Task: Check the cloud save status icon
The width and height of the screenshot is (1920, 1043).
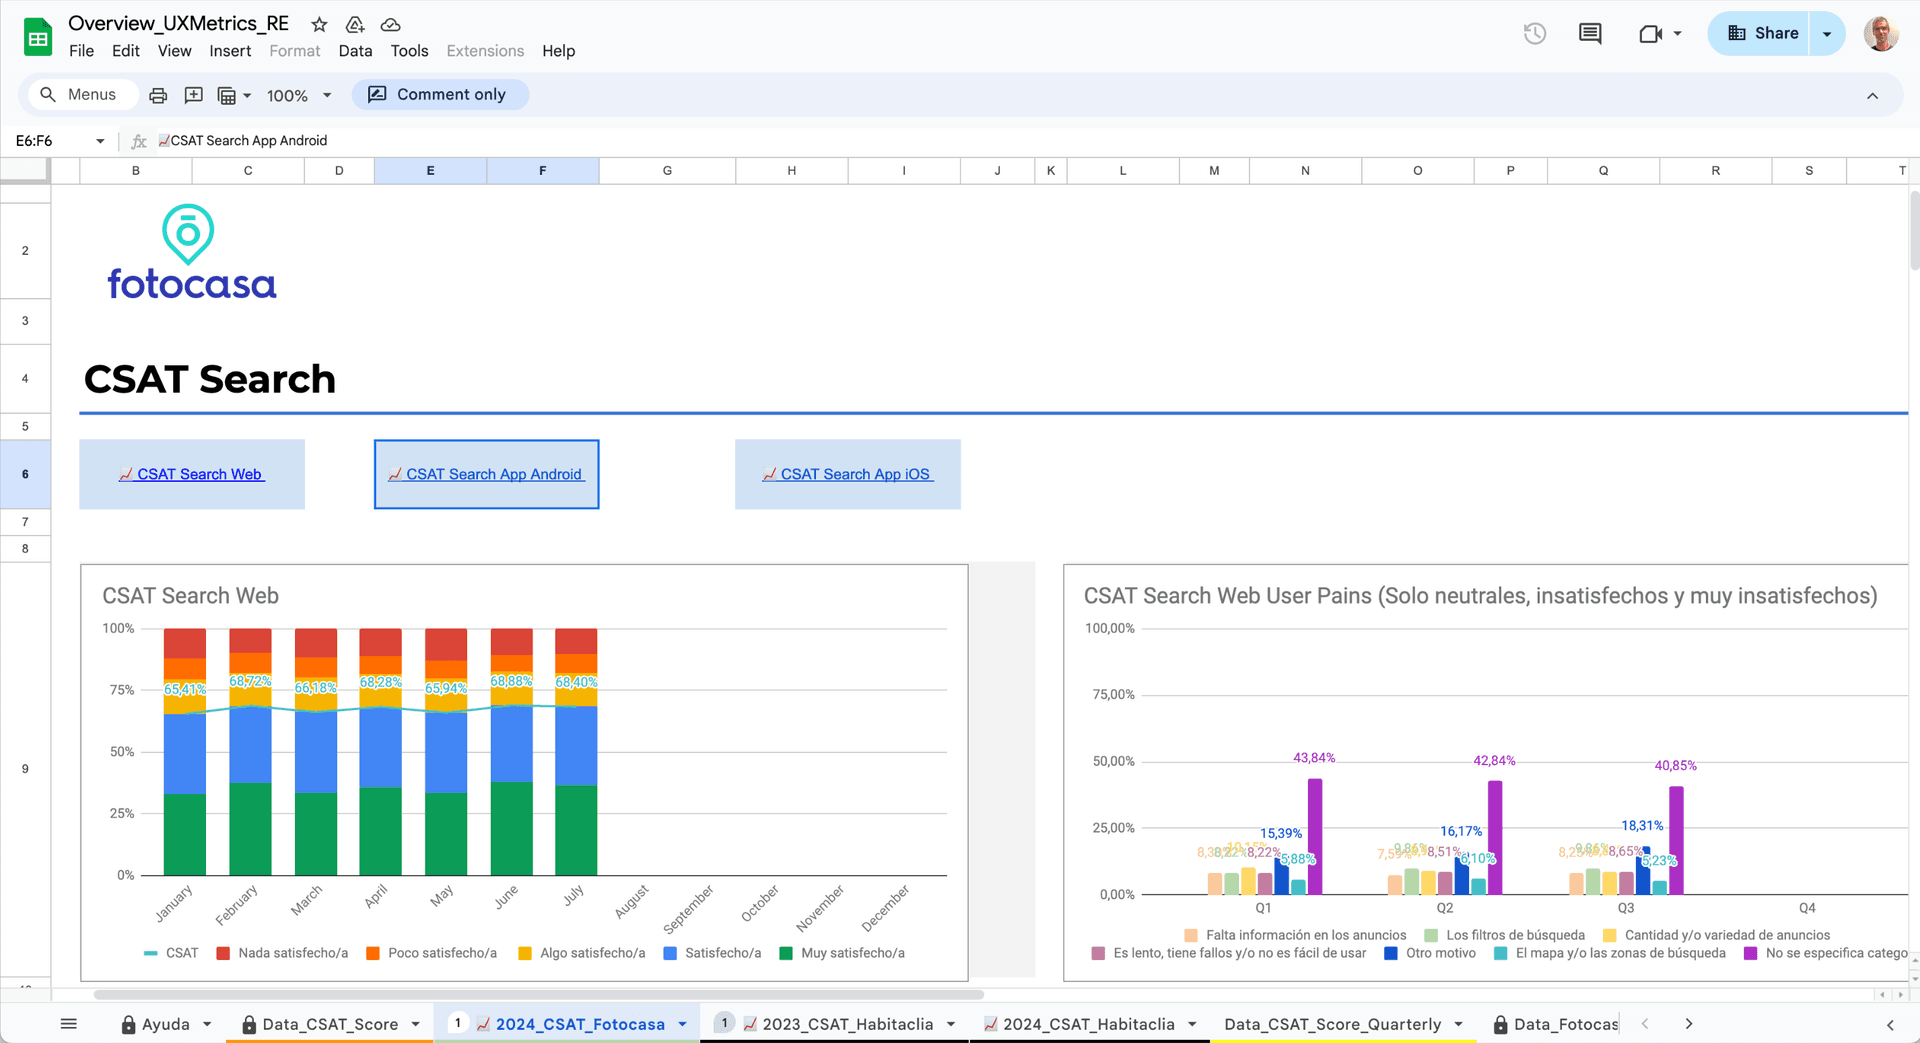Action: pyautogui.click(x=391, y=24)
